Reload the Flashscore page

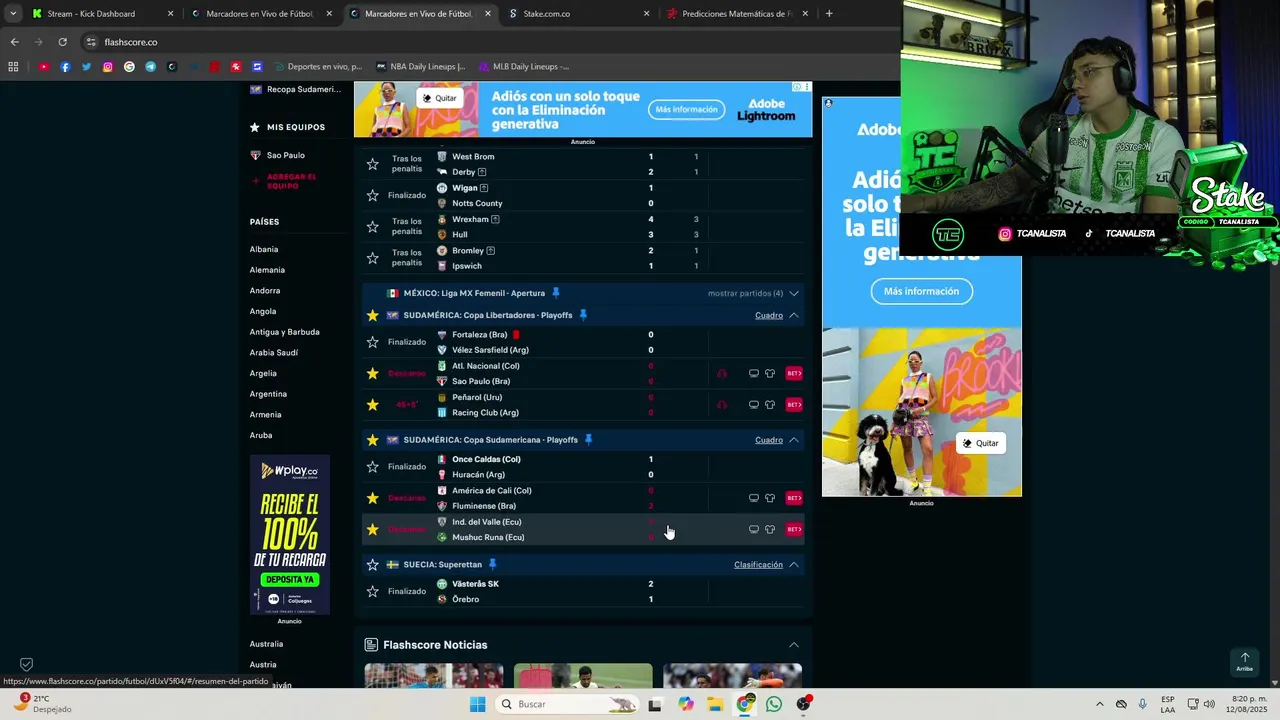click(x=62, y=42)
